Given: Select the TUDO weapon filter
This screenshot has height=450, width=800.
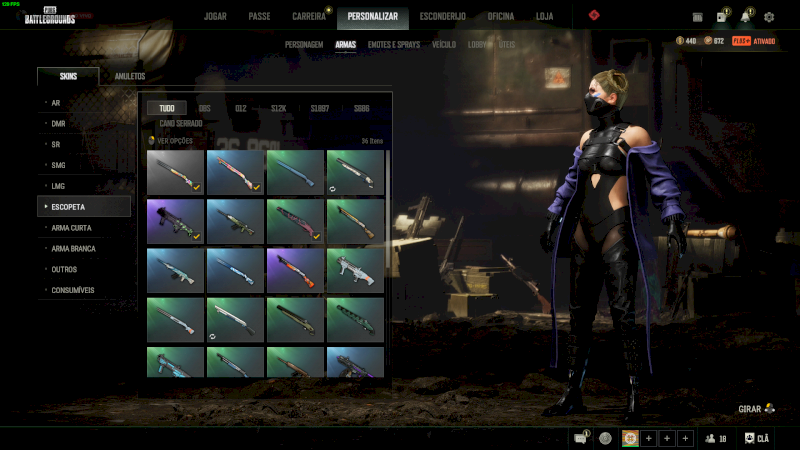Looking at the screenshot, I should 167,108.
